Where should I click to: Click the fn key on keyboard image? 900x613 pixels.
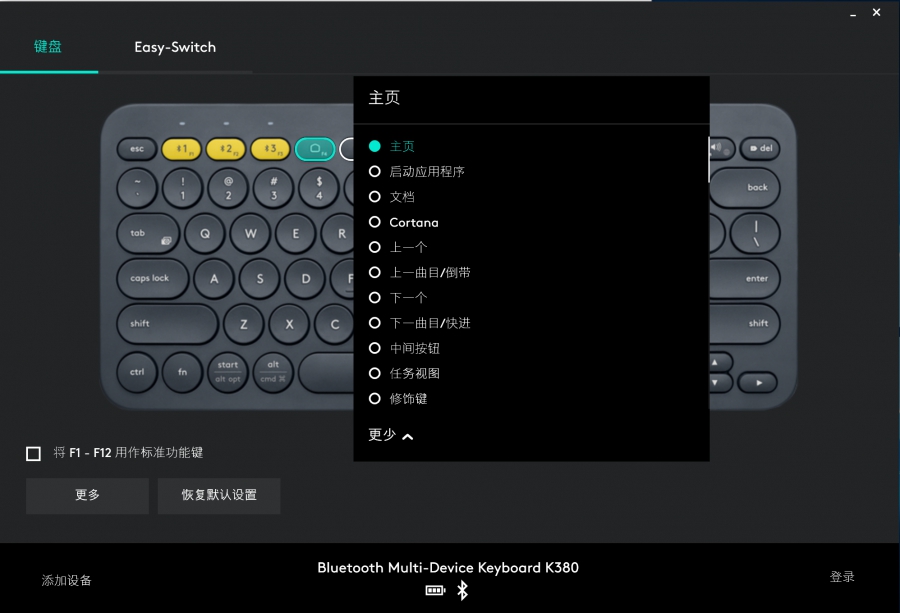183,372
